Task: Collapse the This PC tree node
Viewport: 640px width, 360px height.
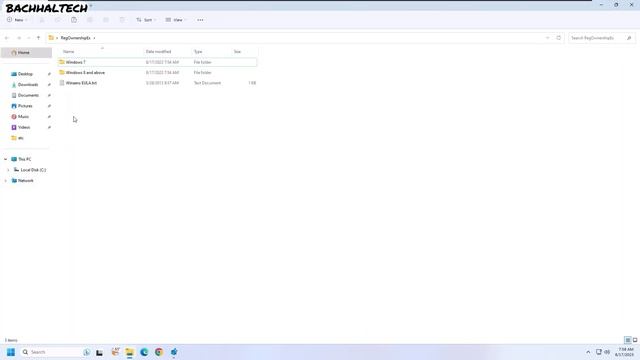Action: point(5,159)
